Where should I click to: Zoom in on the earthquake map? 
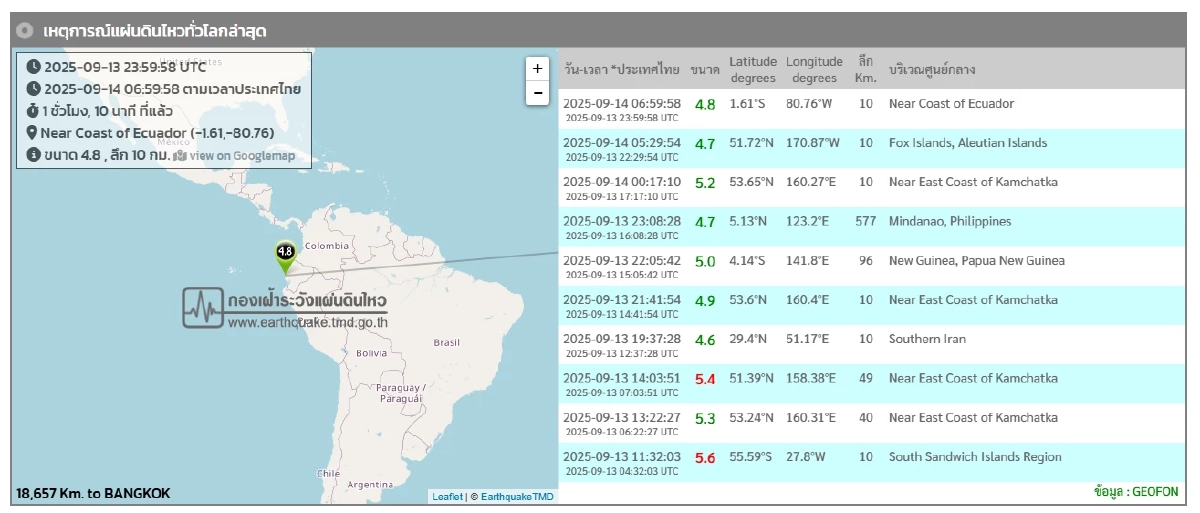point(537,69)
